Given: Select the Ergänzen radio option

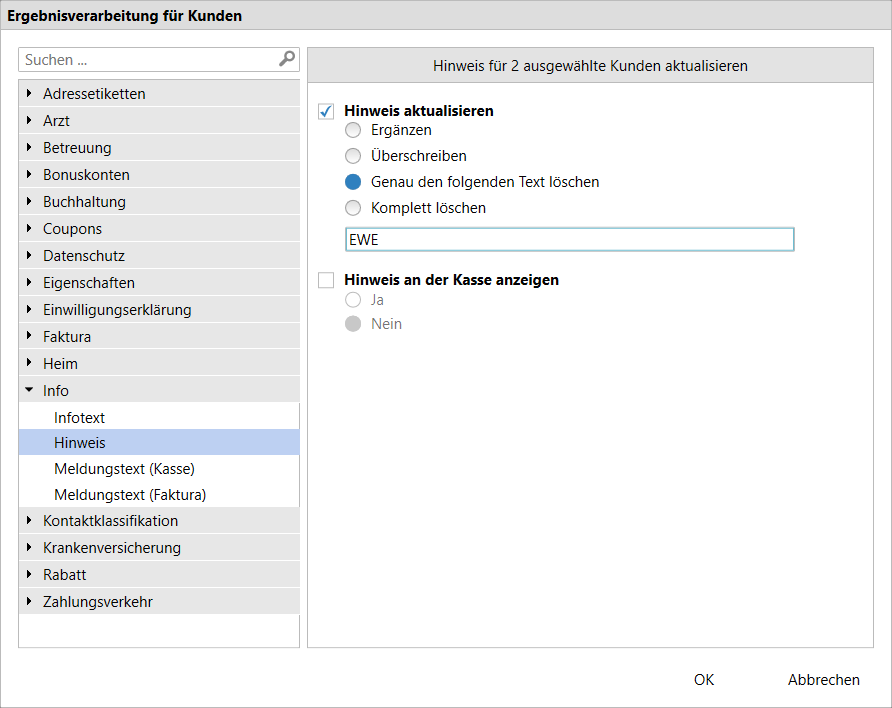Looking at the screenshot, I should pyautogui.click(x=353, y=130).
